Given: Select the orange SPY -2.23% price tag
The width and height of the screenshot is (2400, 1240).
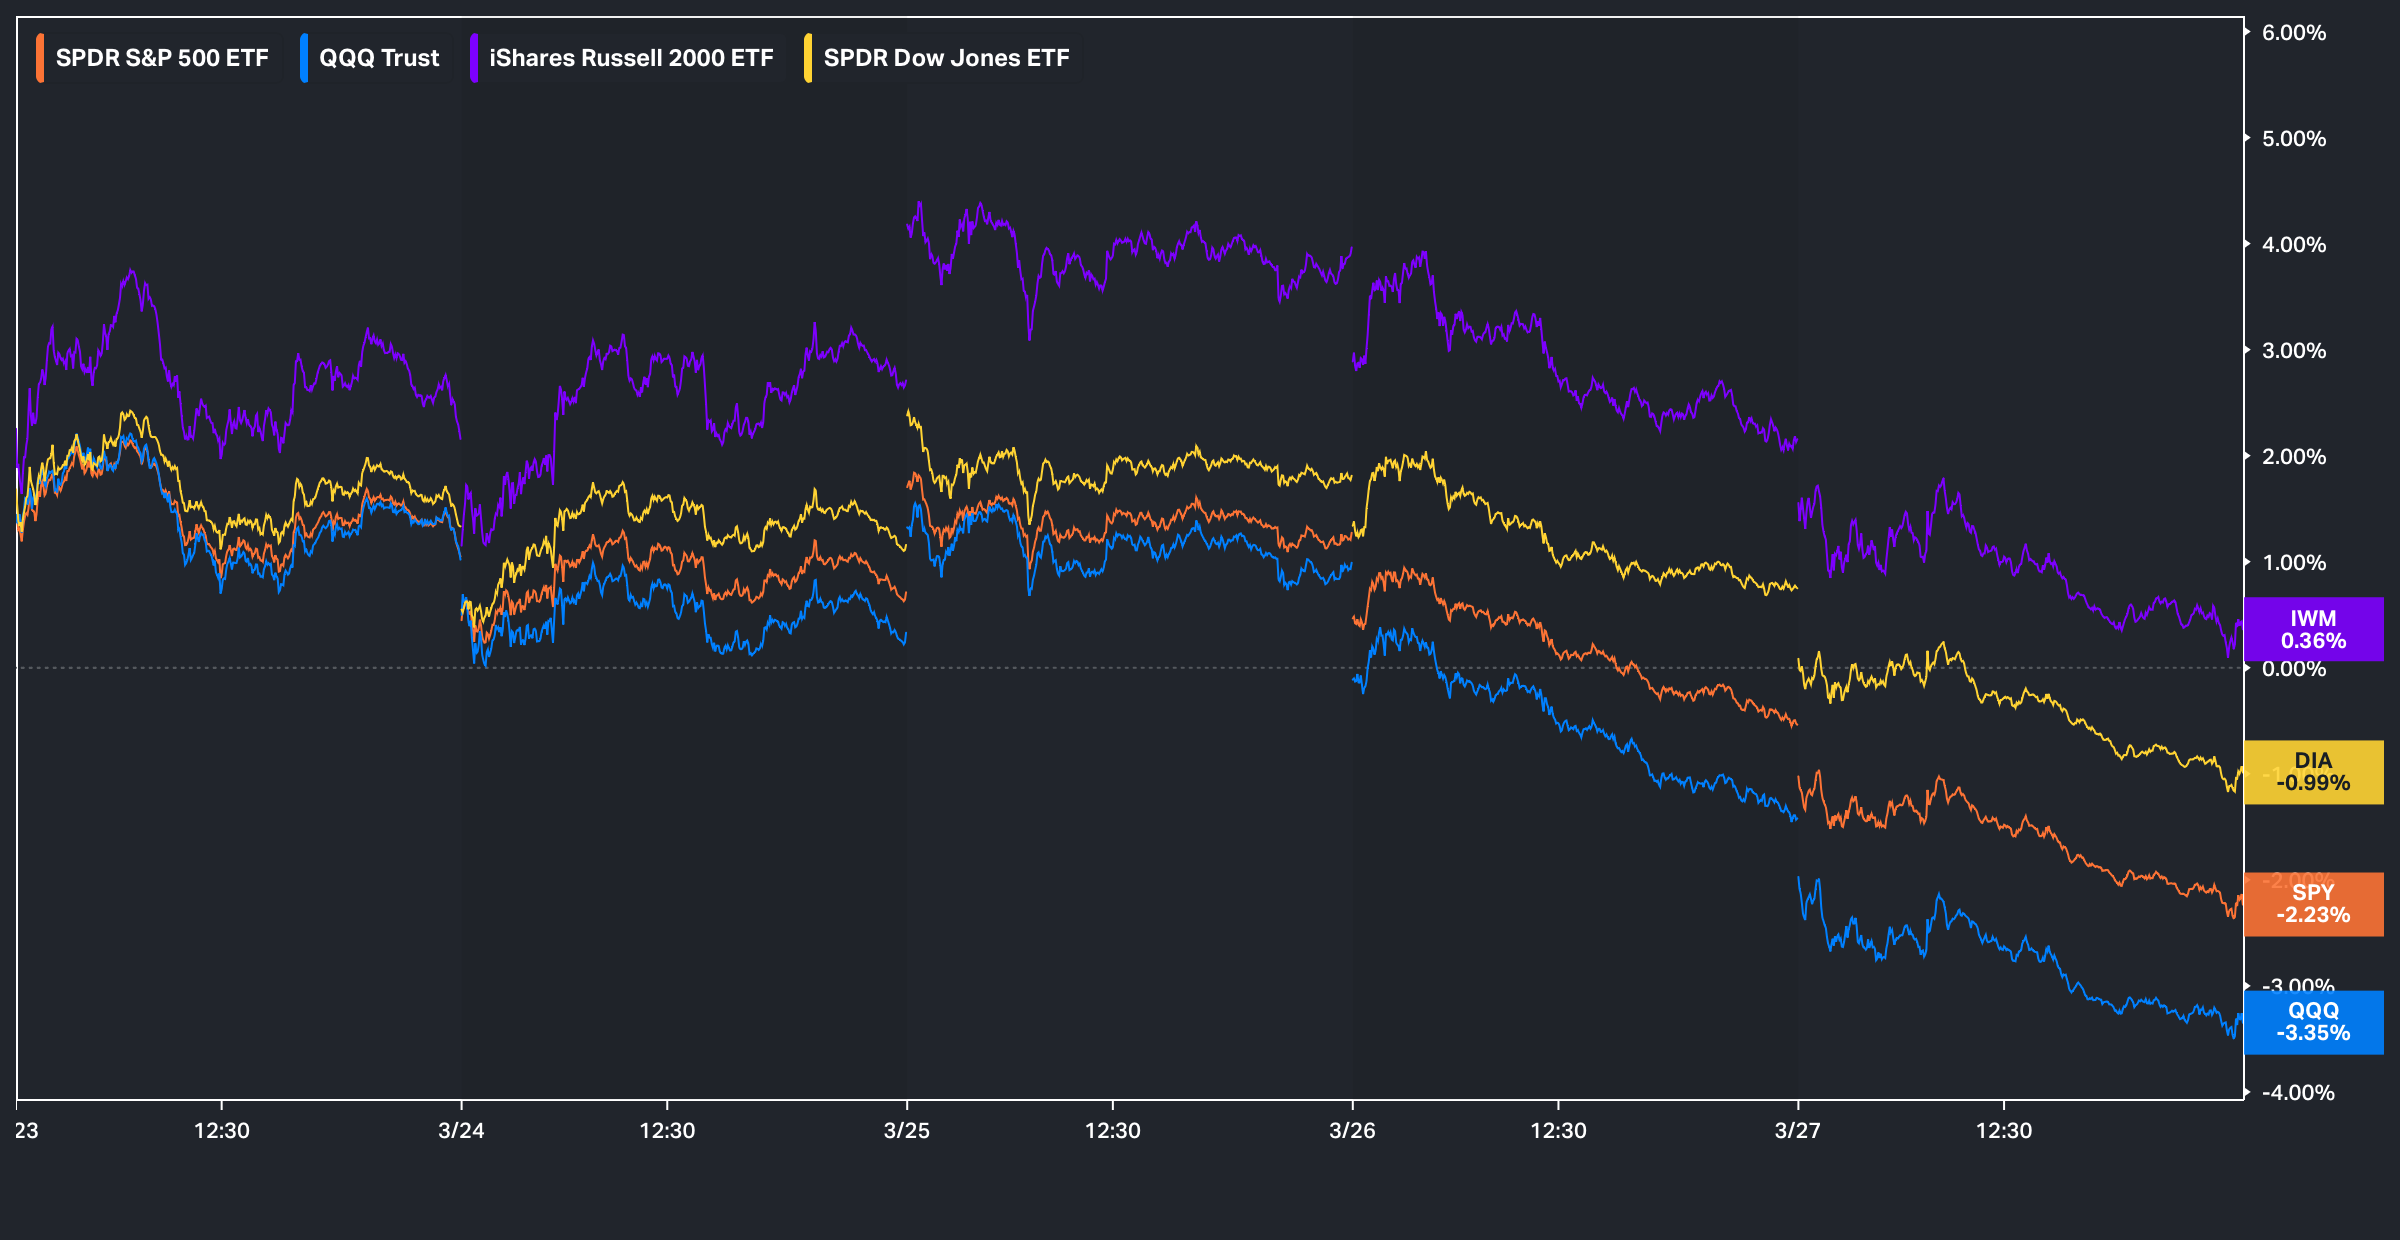Looking at the screenshot, I should 2312,904.
